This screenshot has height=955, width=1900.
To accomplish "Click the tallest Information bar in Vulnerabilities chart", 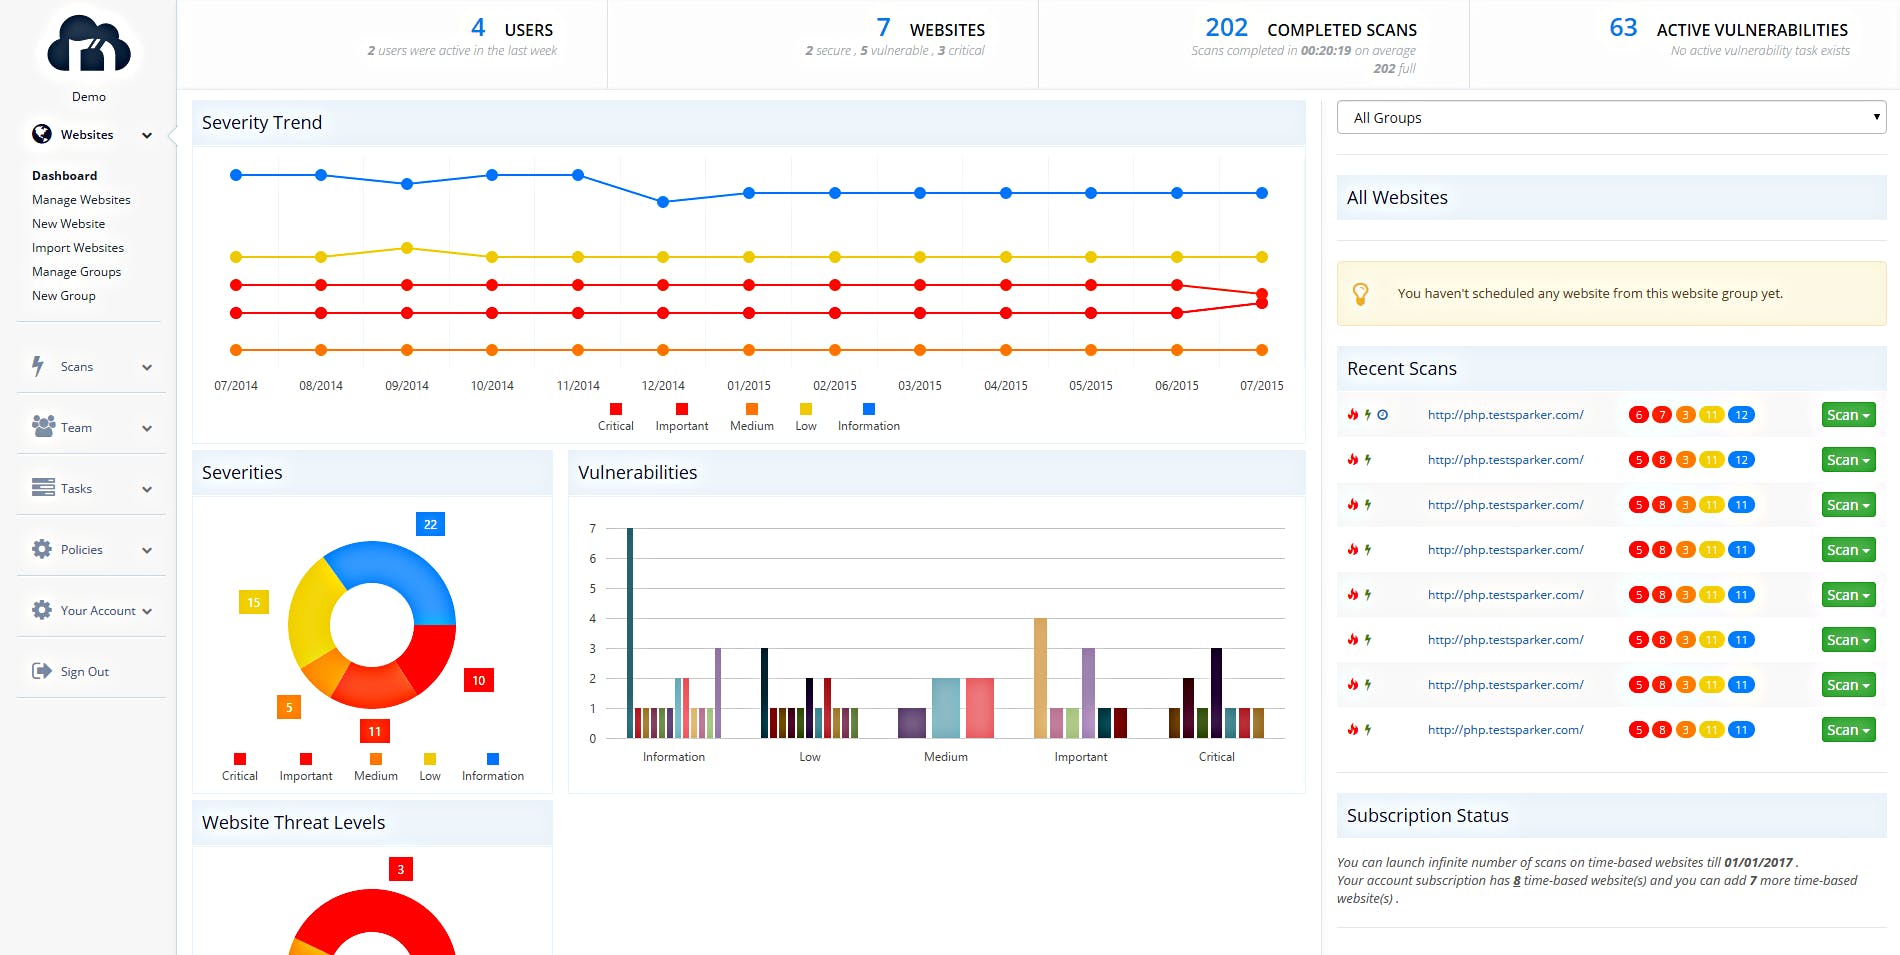I will [x=630, y=633].
